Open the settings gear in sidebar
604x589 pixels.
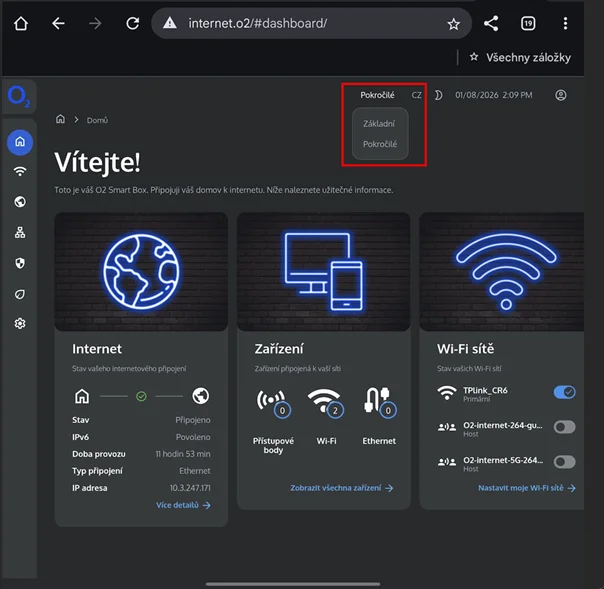pos(20,324)
